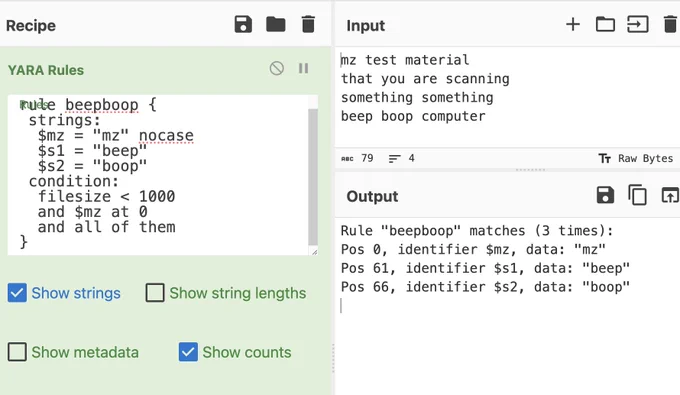The image size is (680, 395).
Task: Add a new input tab using the plus icon
Action: click(x=573, y=24)
